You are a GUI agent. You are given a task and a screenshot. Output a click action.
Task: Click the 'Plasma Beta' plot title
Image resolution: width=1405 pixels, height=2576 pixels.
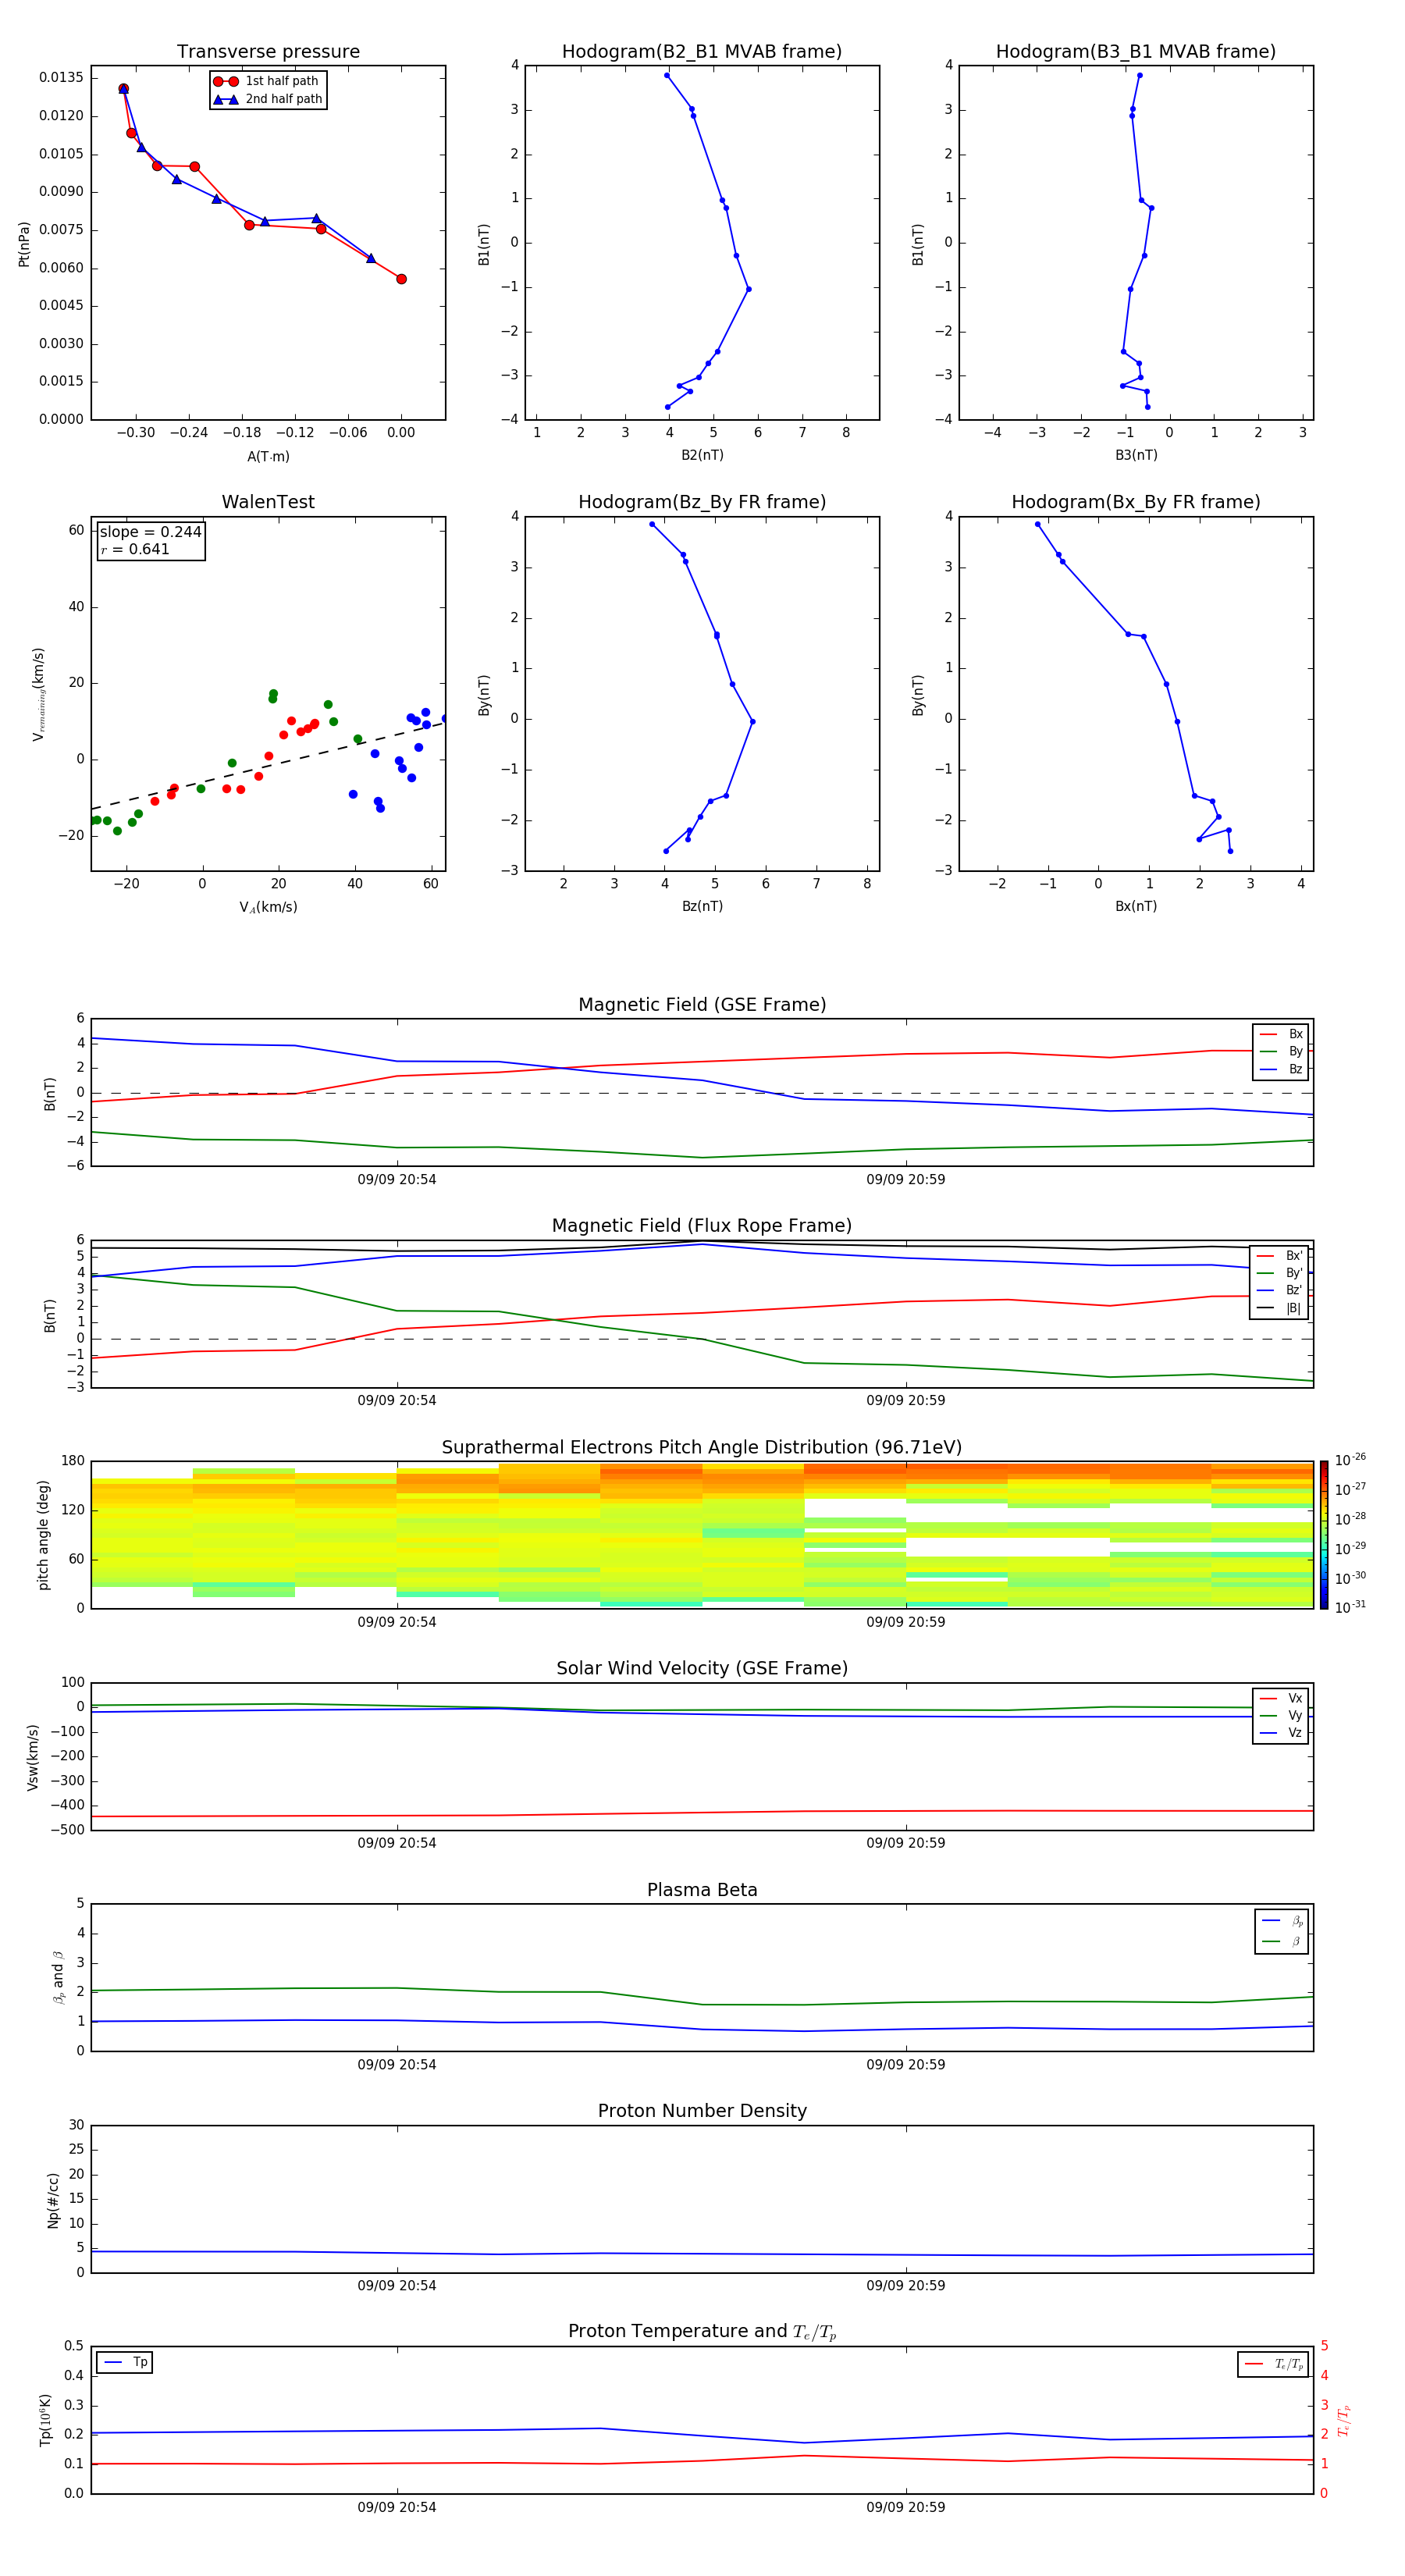pyautogui.click(x=702, y=1890)
